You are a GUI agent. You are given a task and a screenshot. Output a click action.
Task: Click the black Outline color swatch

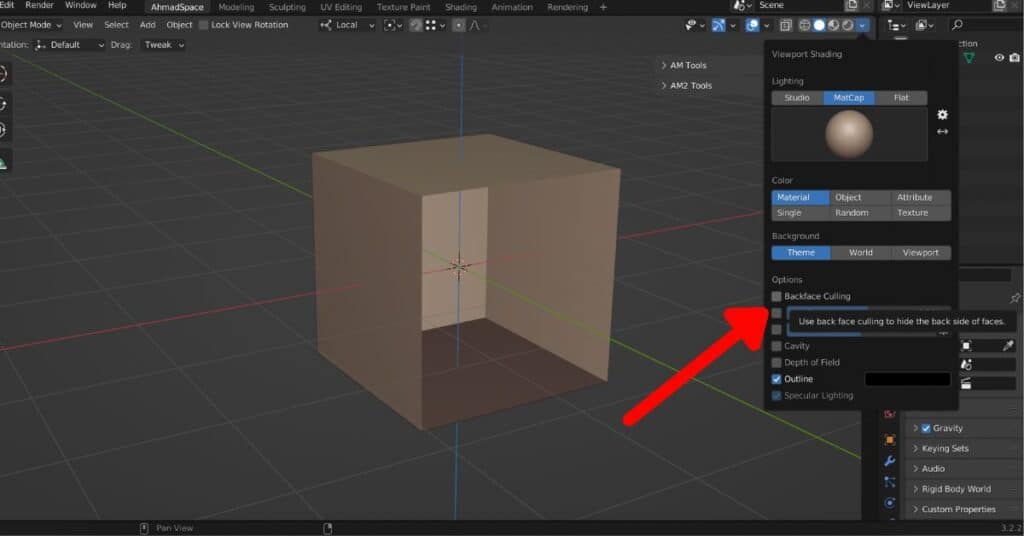tap(907, 379)
